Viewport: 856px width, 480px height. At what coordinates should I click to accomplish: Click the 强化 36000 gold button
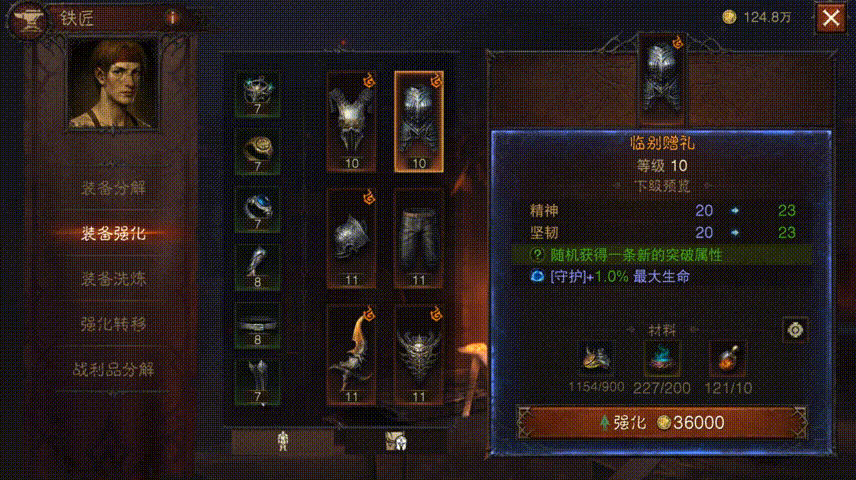[662, 423]
